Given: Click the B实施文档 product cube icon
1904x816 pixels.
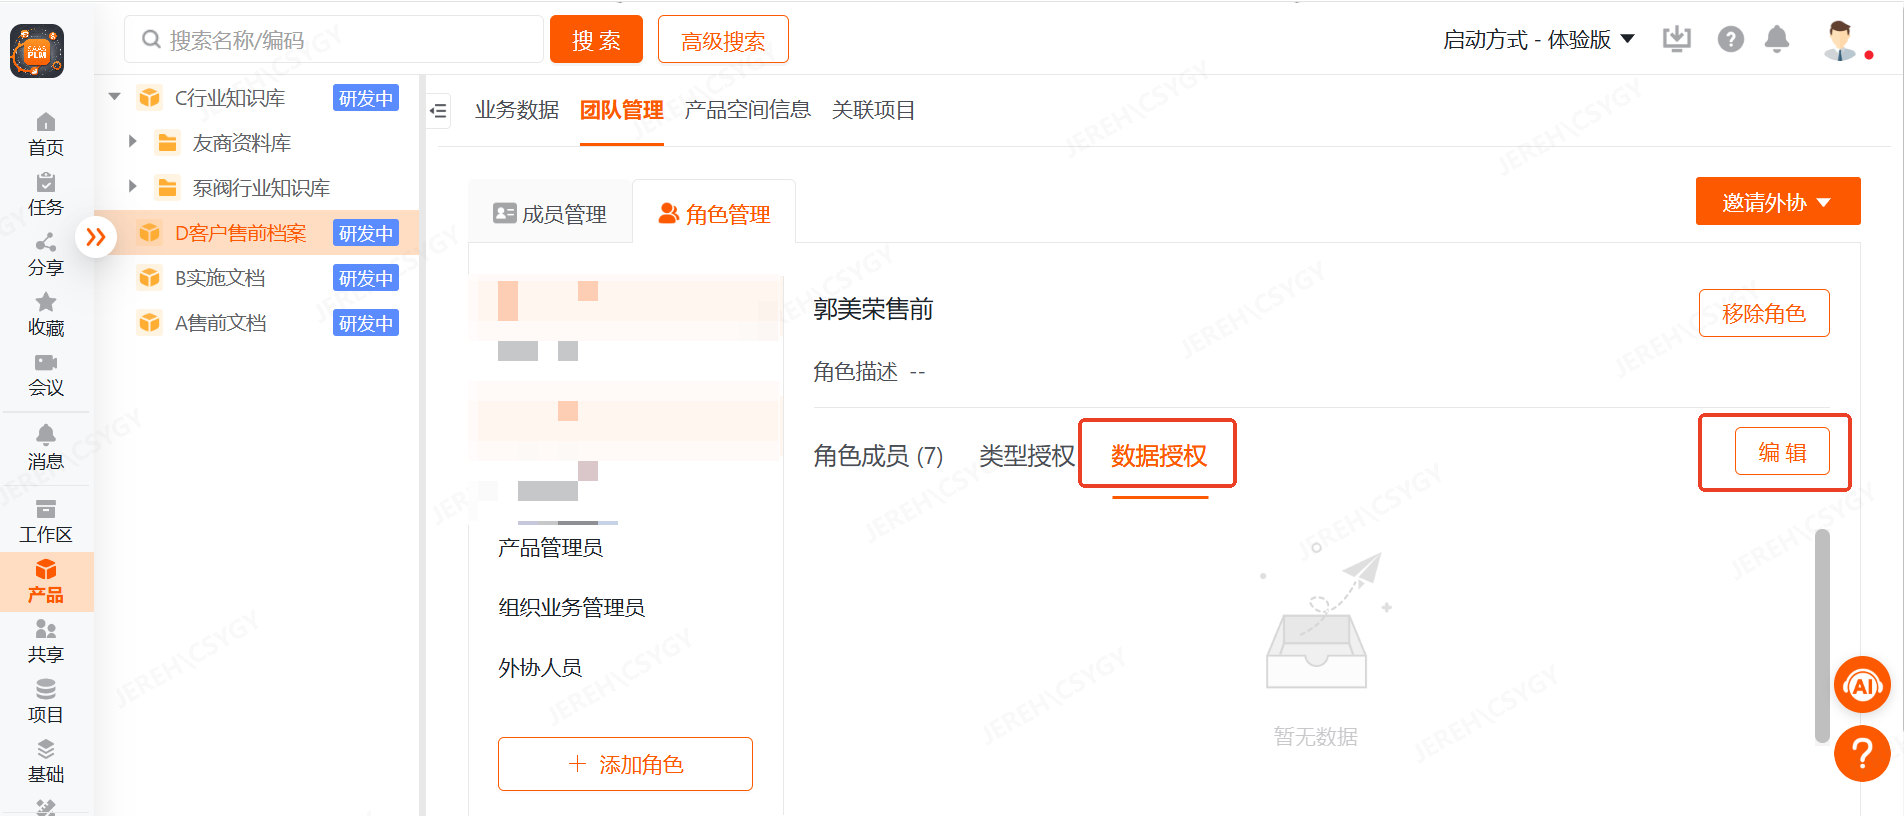Looking at the screenshot, I should tap(150, 278).
